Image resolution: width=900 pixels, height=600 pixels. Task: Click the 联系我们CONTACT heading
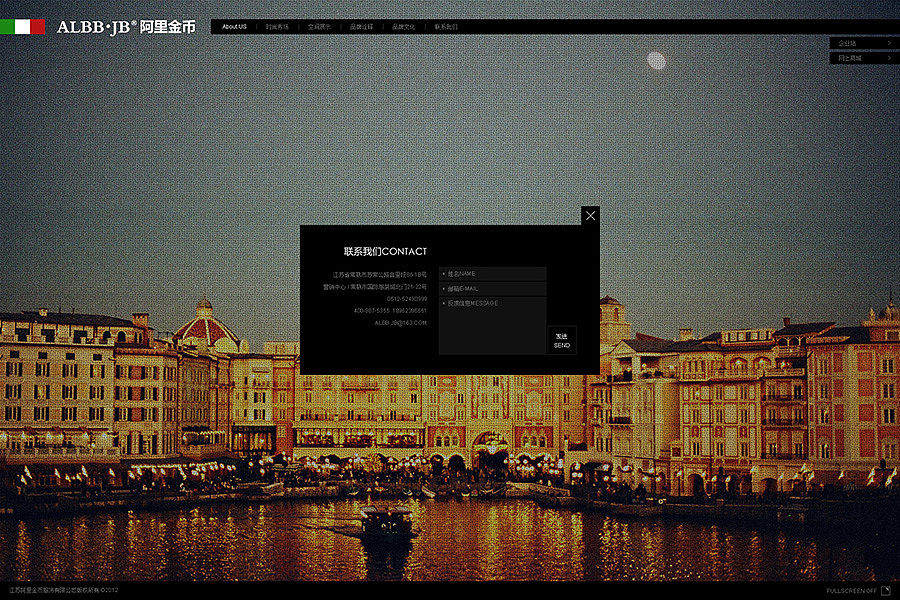coord(385,251)
